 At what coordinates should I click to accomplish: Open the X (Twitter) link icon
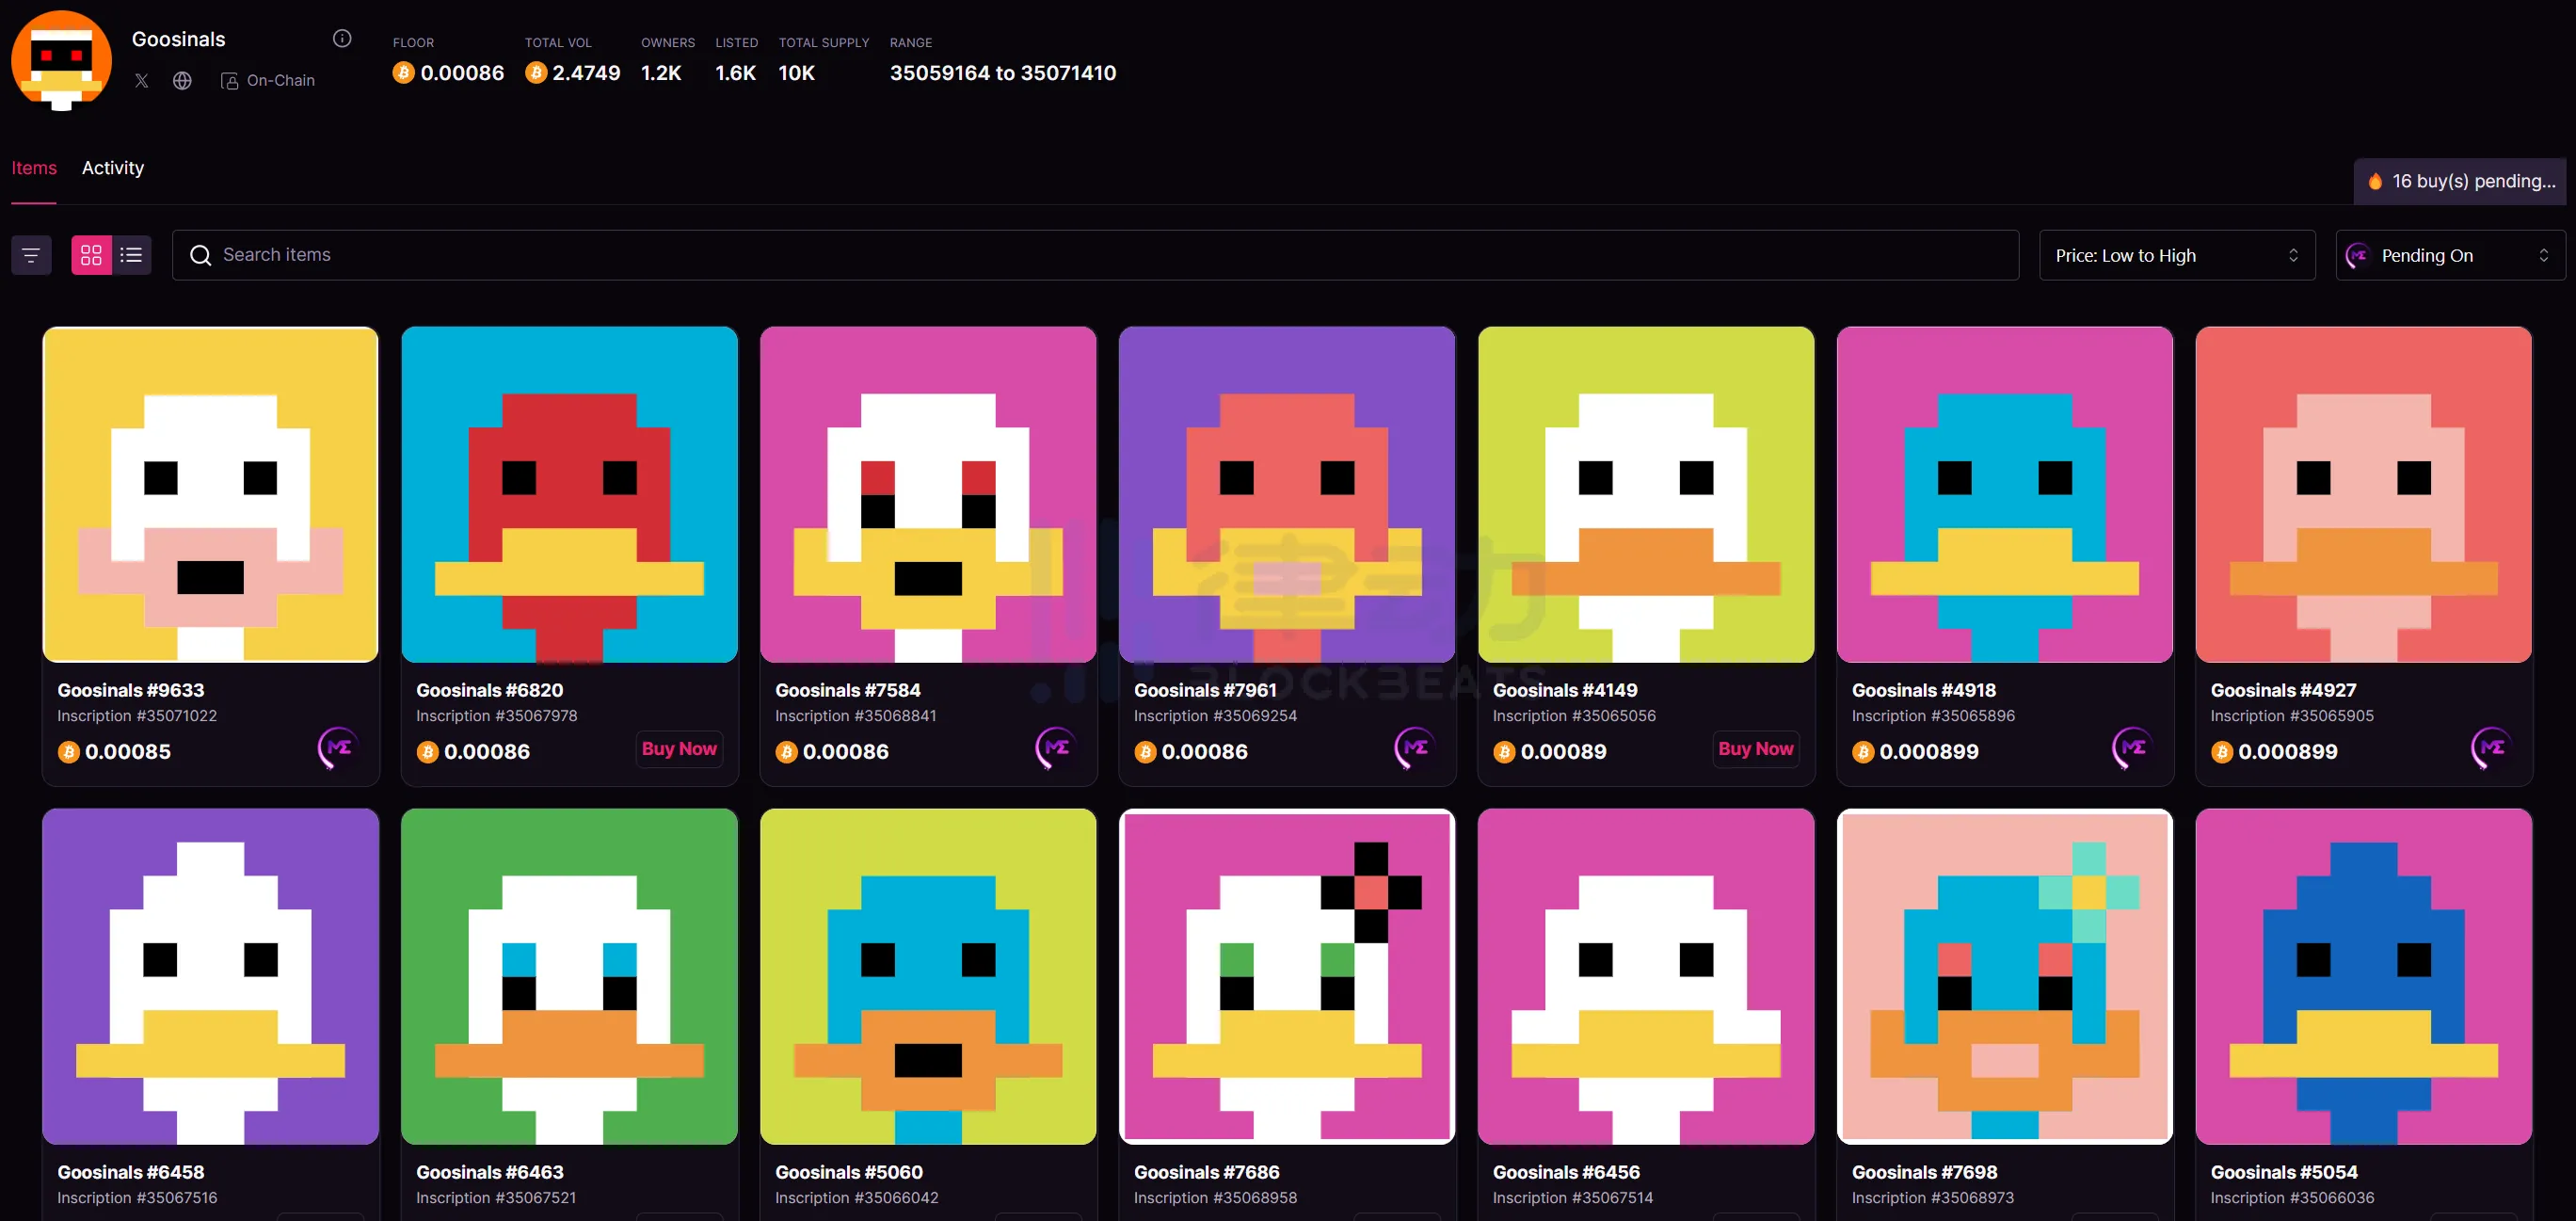[x=142, y=81]
